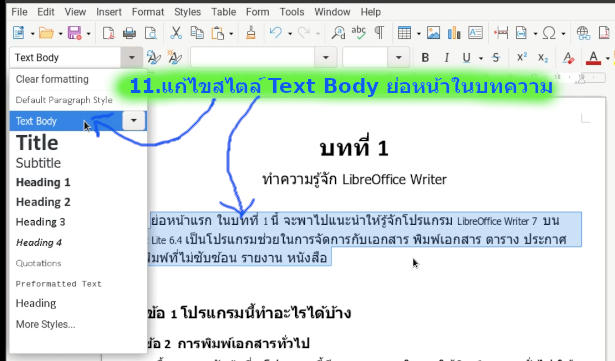615x361 pixels.
Task: Insert an image via picture icon
Action: tap(433, 33)
